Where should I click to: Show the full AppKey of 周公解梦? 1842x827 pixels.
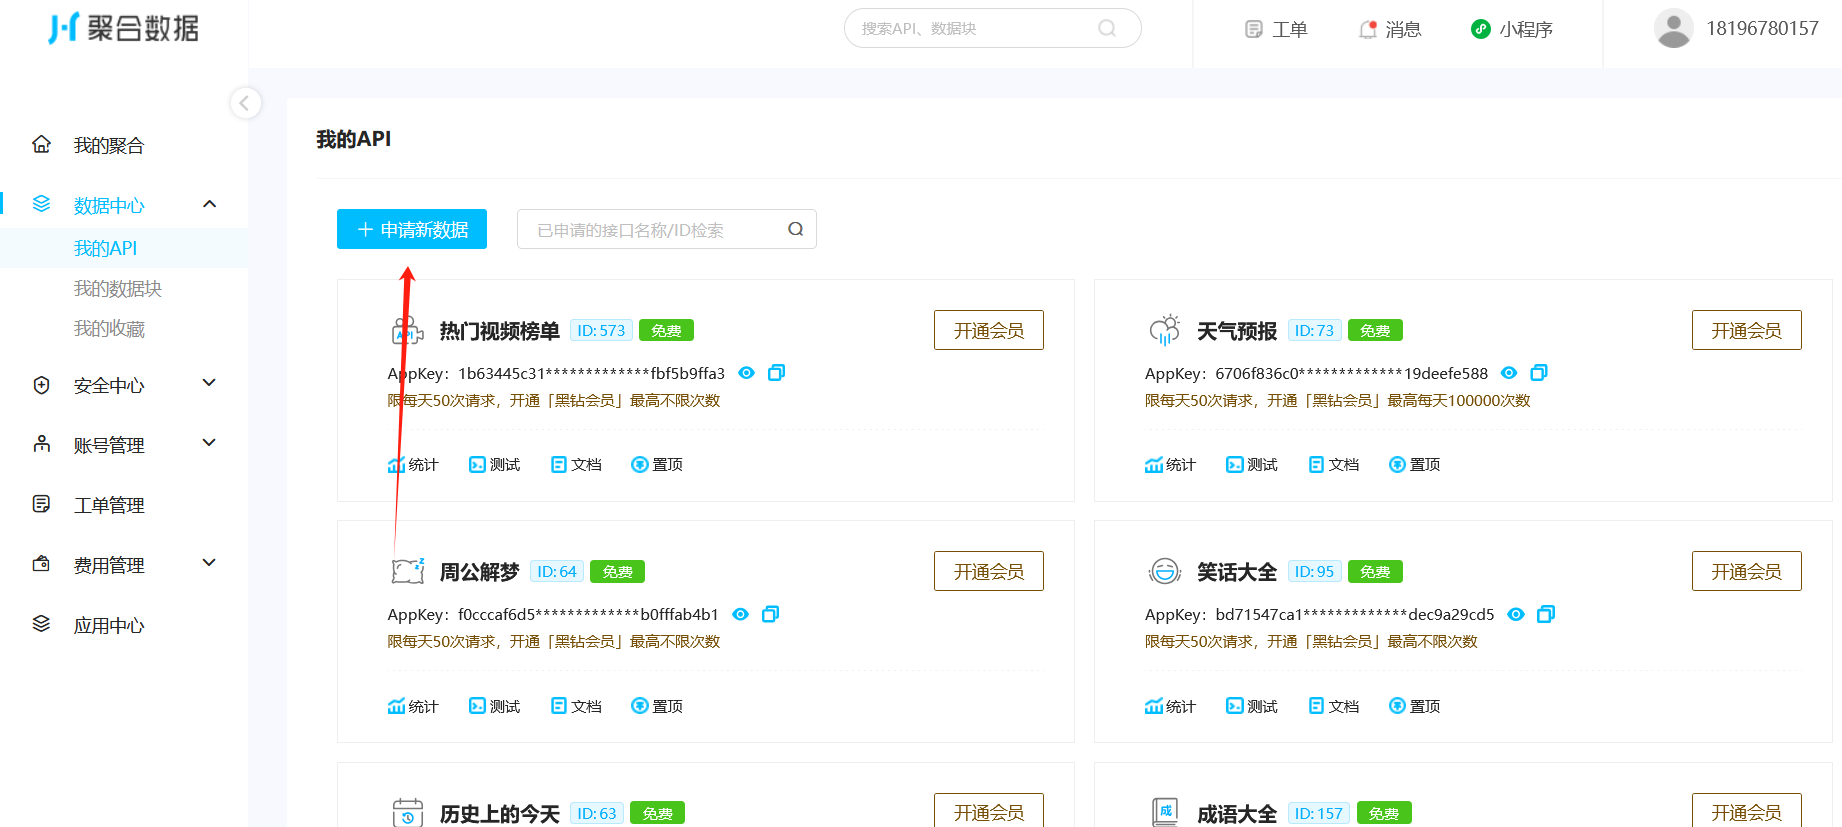740,614
